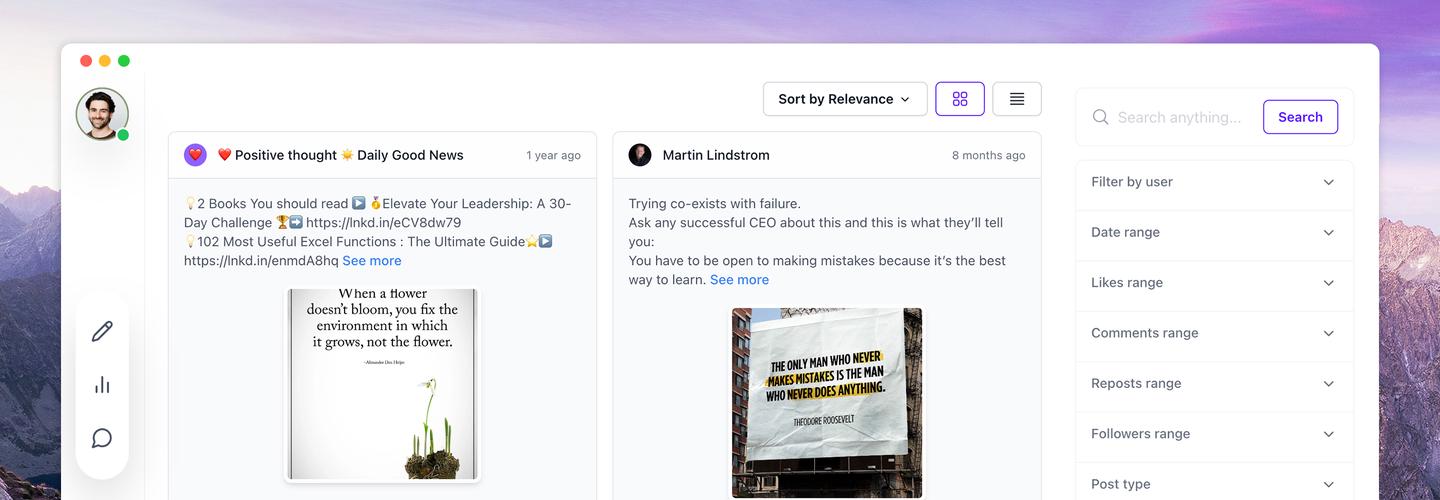Screen dimensions: 1440x500
Task: Expand the Comments range filter
Action: pos(1214,333)
